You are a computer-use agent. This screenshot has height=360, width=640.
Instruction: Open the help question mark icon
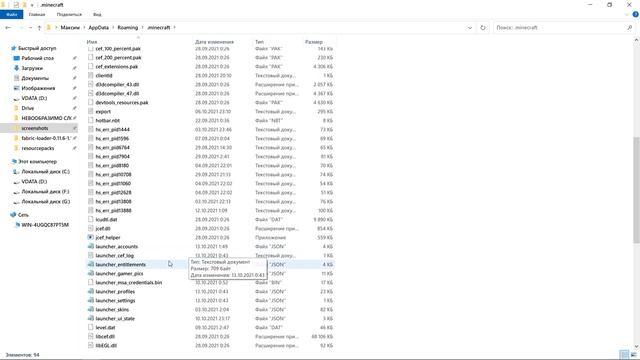tap(636, 14)
